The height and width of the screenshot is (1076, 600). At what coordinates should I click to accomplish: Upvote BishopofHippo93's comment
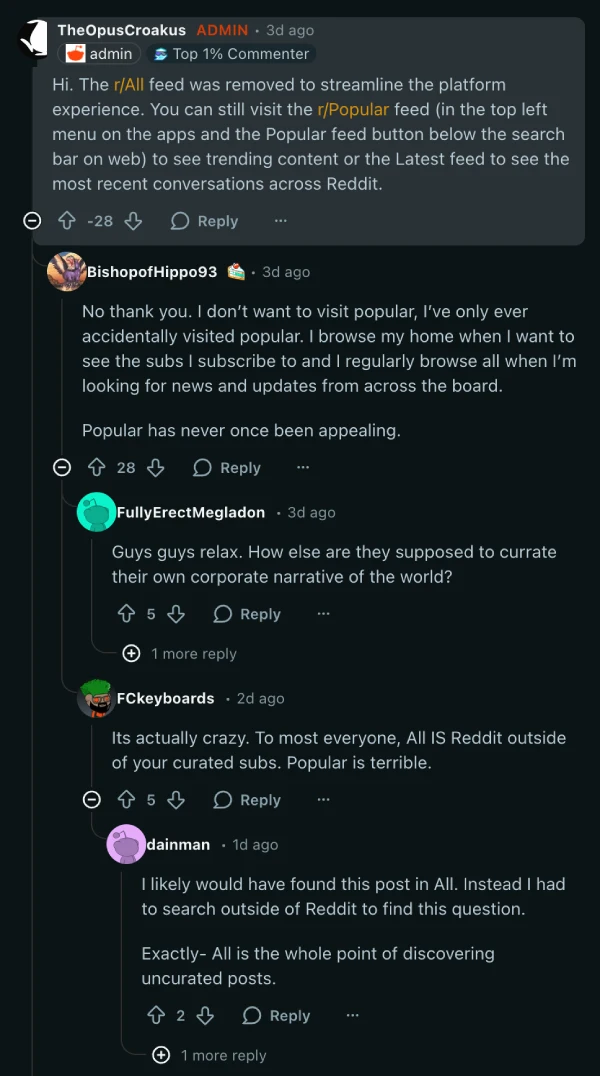pos(97,467)
